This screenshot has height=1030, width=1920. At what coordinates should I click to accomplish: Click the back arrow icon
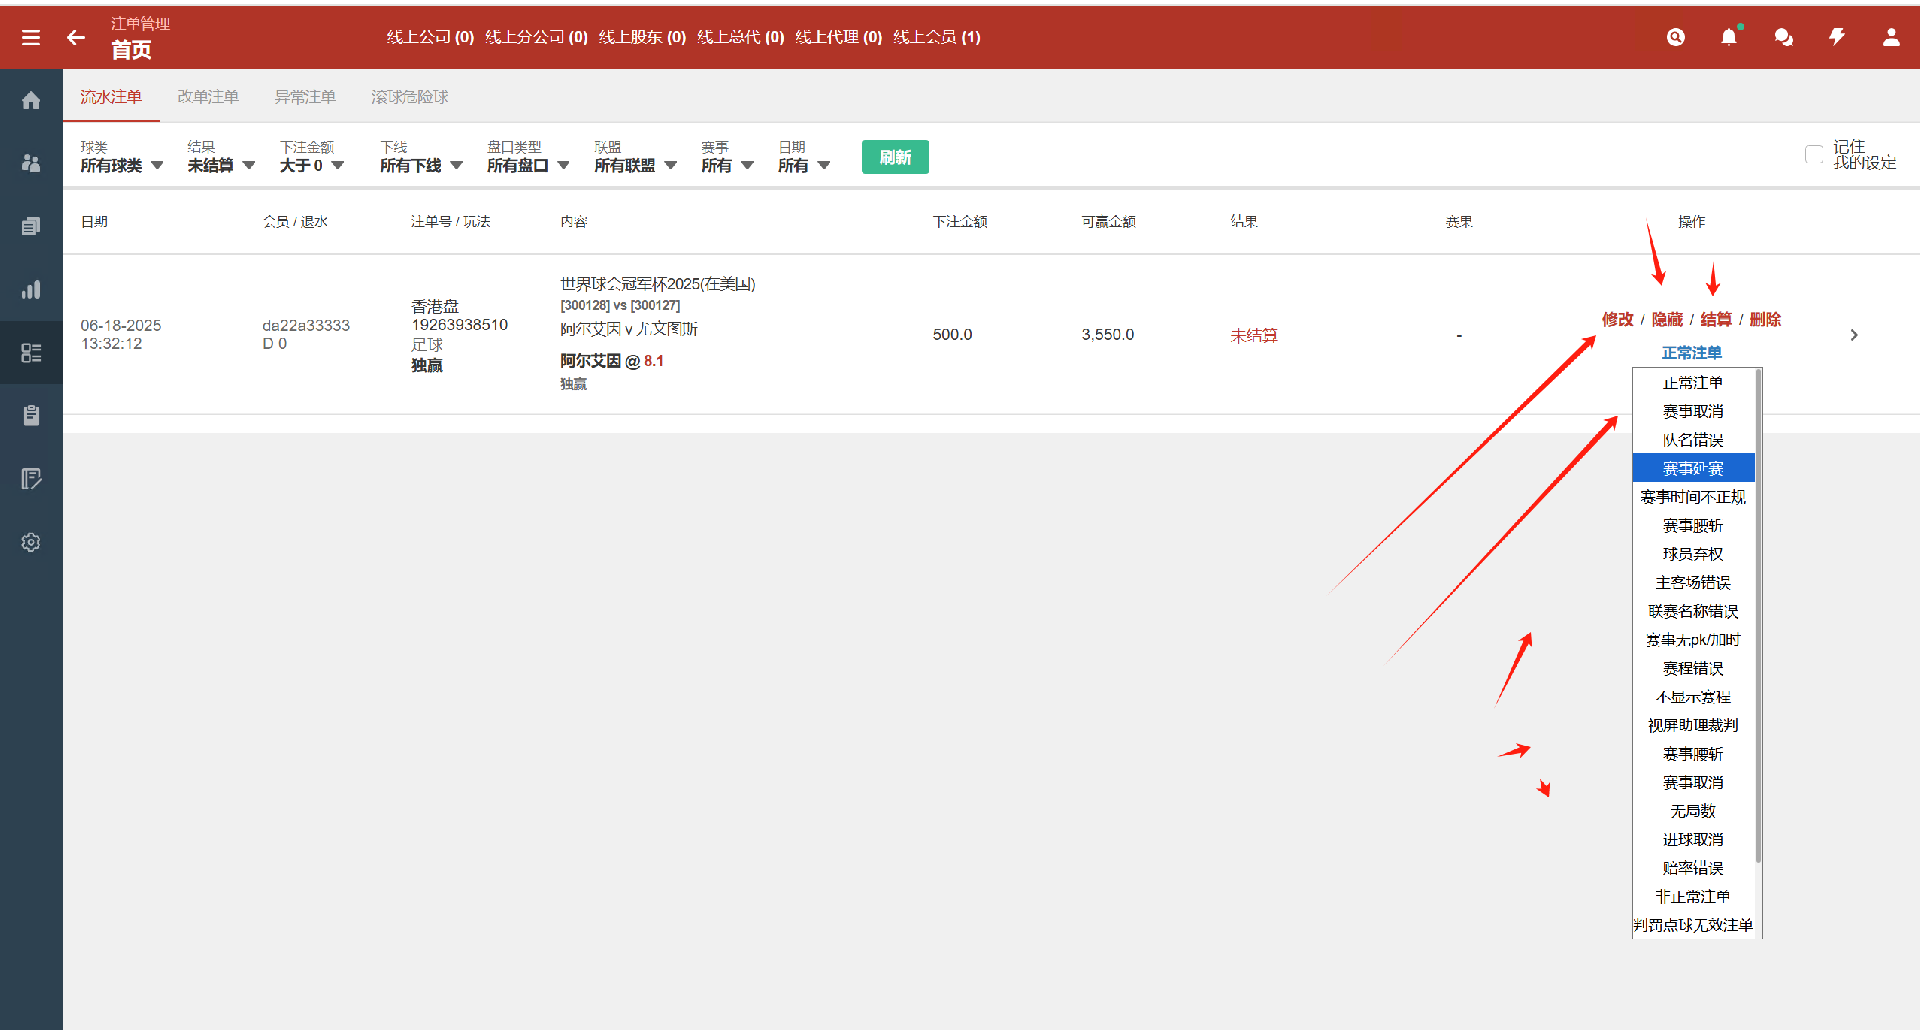(76, 38)
